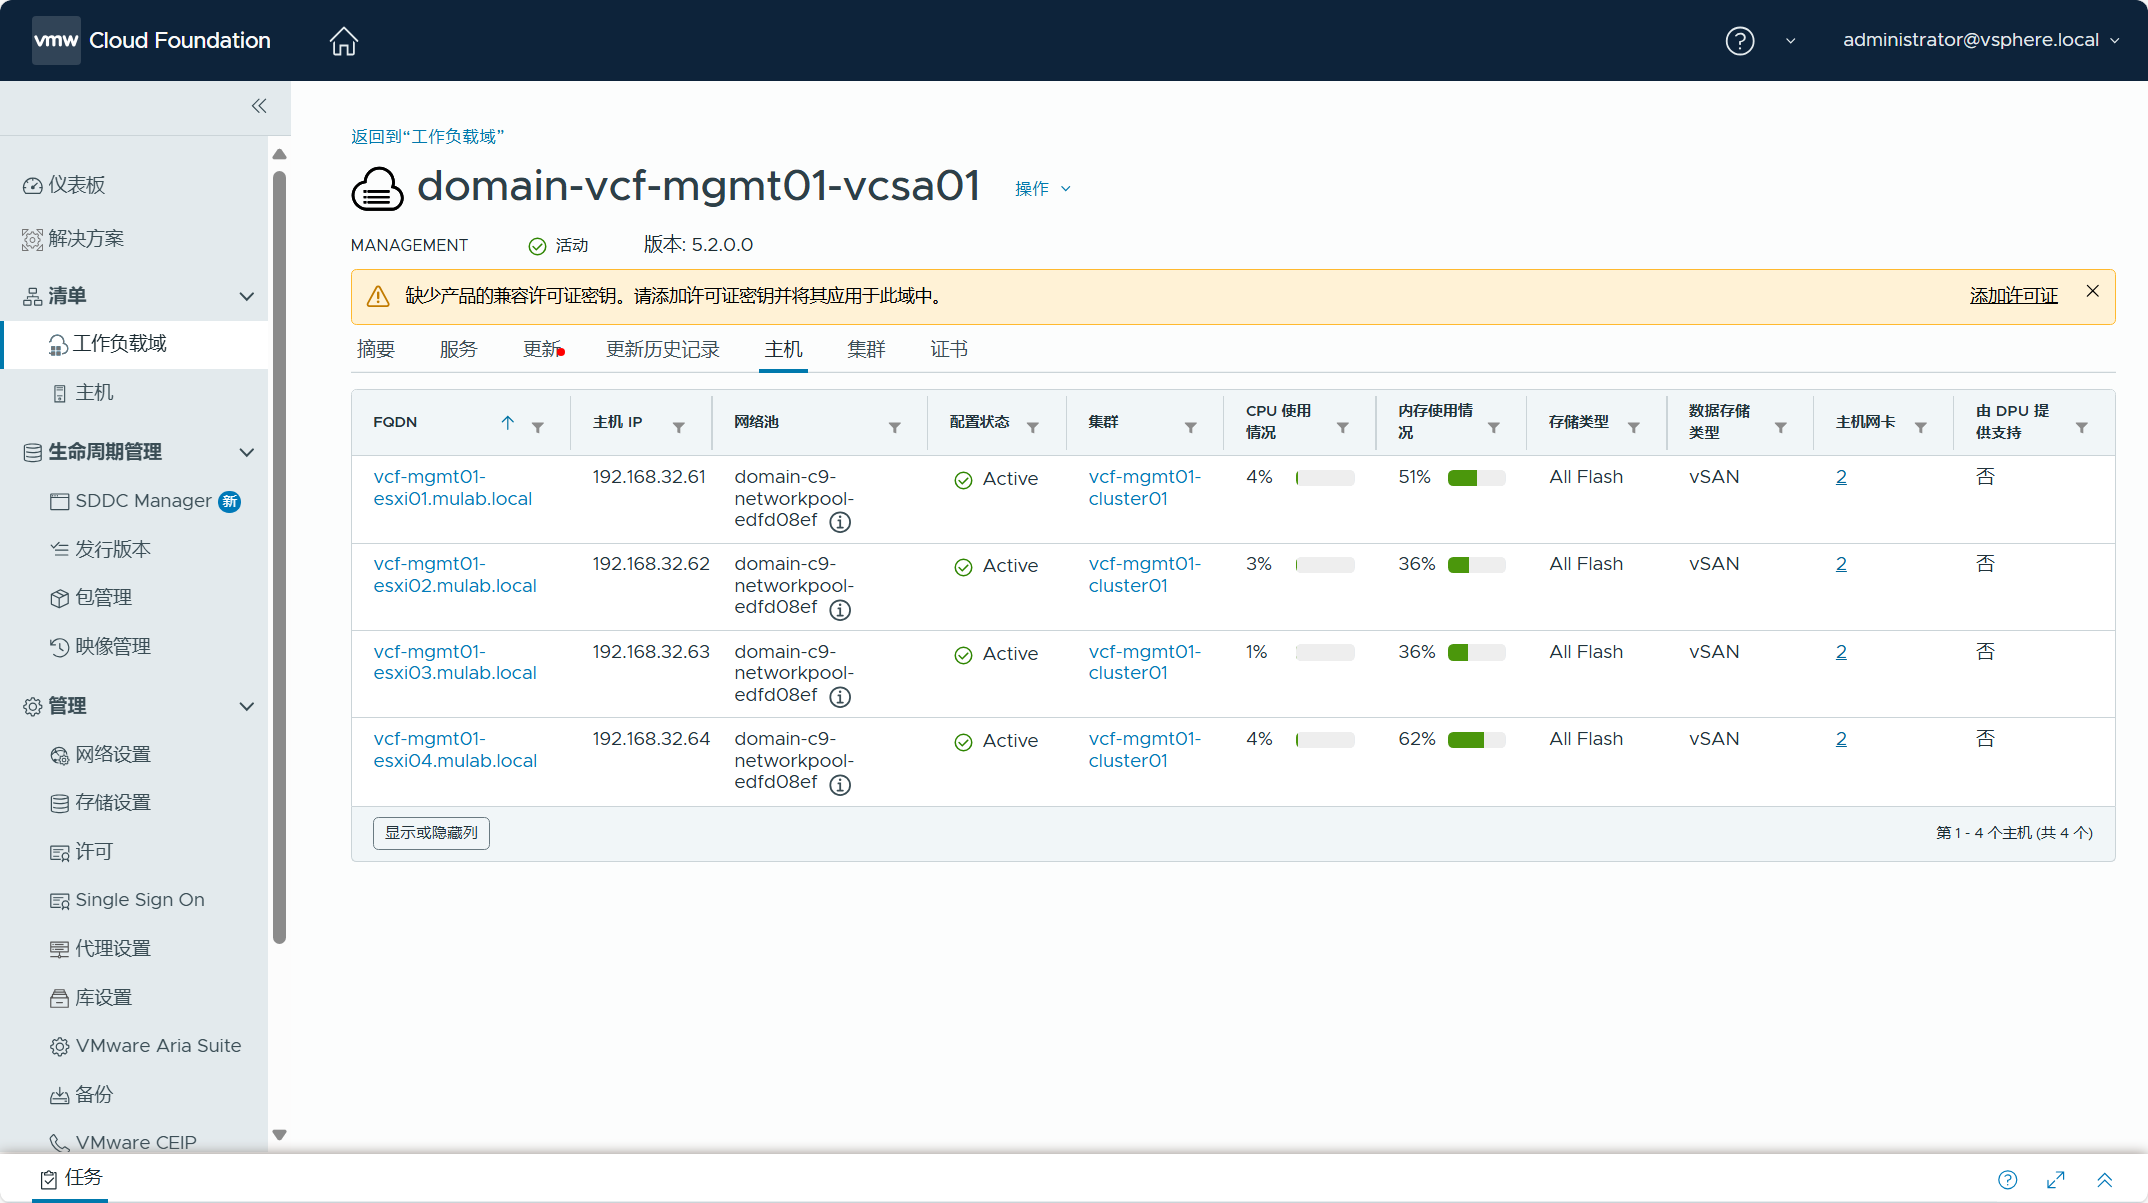This screenshot has width=2148, height=1203.
Task: Collapse the 清单 sidebar section
Action: pyautogui.click(x=246, y=296)
